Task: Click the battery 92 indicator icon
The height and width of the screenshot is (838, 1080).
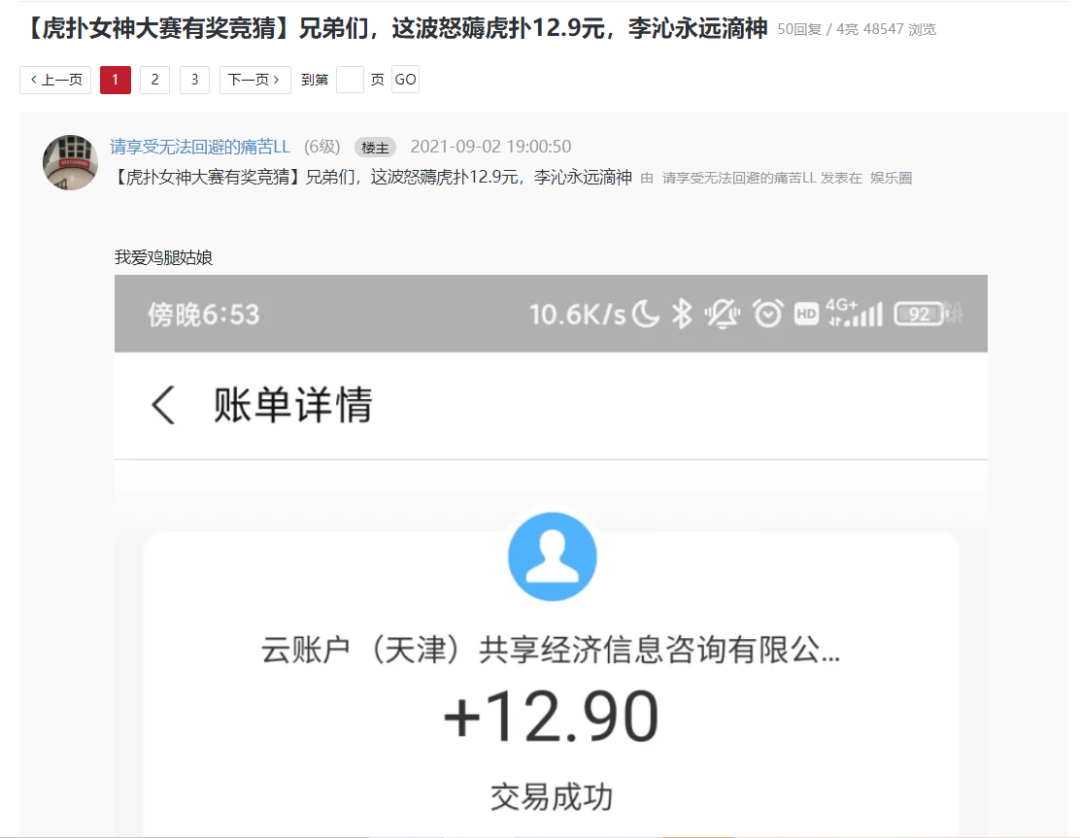Action: [x=920, y=314]
